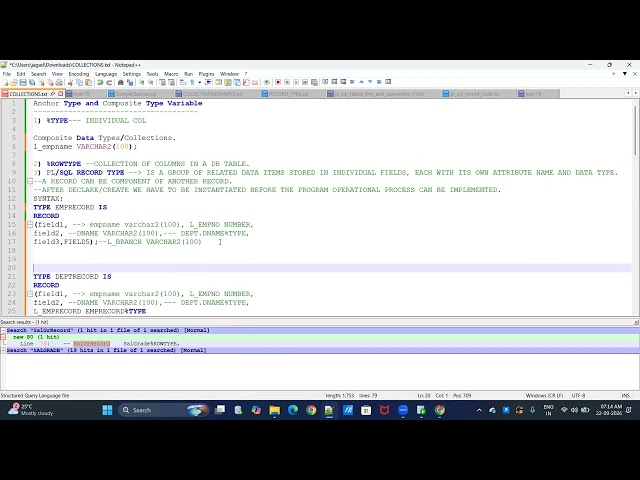Image resolution: width=640 pixels, height=480 pixels.
Task: Click the Zoom Out toolbar icon
Action: click(151, 82)
